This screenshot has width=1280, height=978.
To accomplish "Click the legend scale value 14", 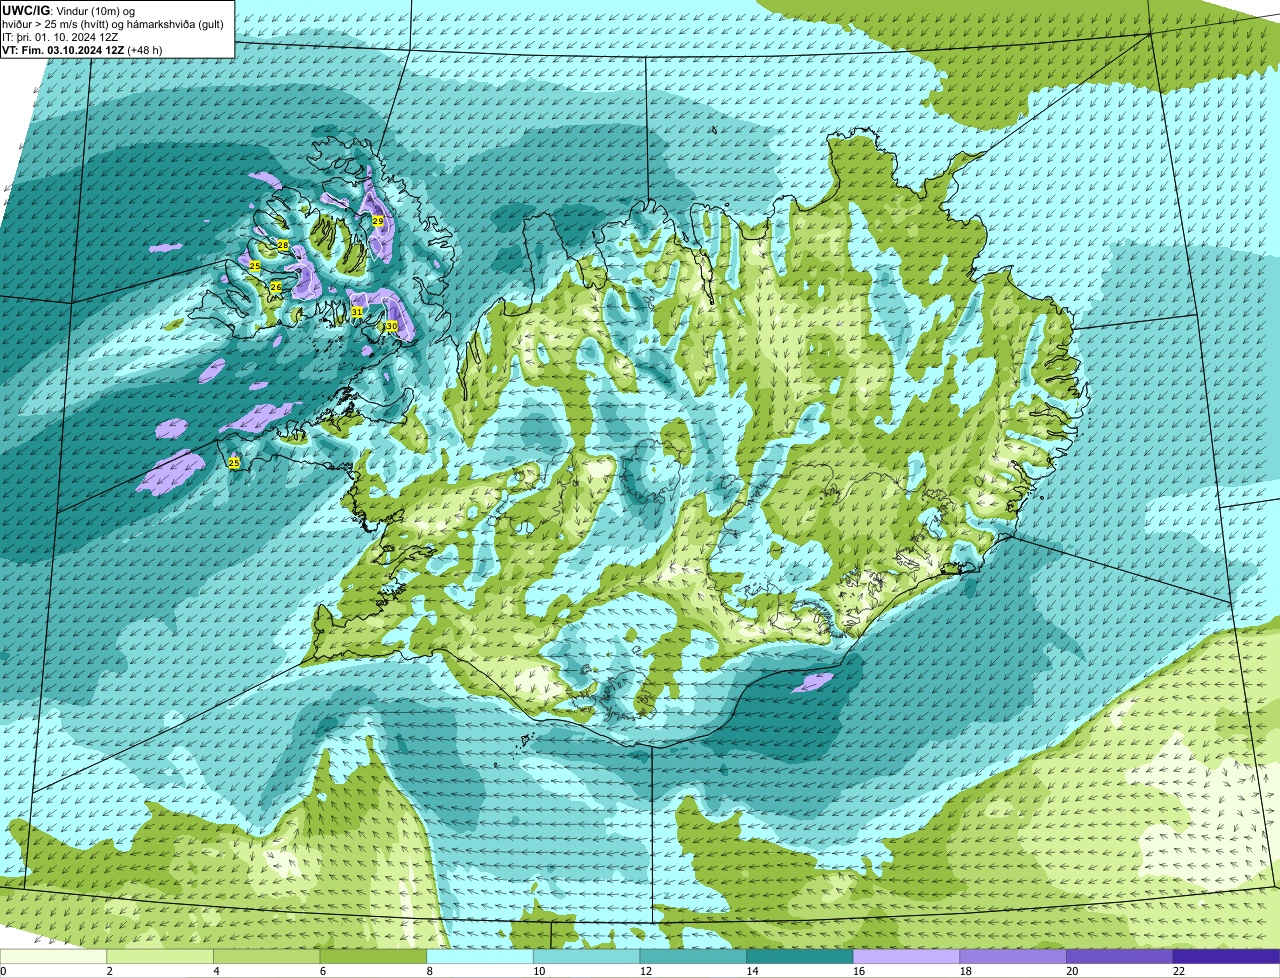I will click(752, 971).
